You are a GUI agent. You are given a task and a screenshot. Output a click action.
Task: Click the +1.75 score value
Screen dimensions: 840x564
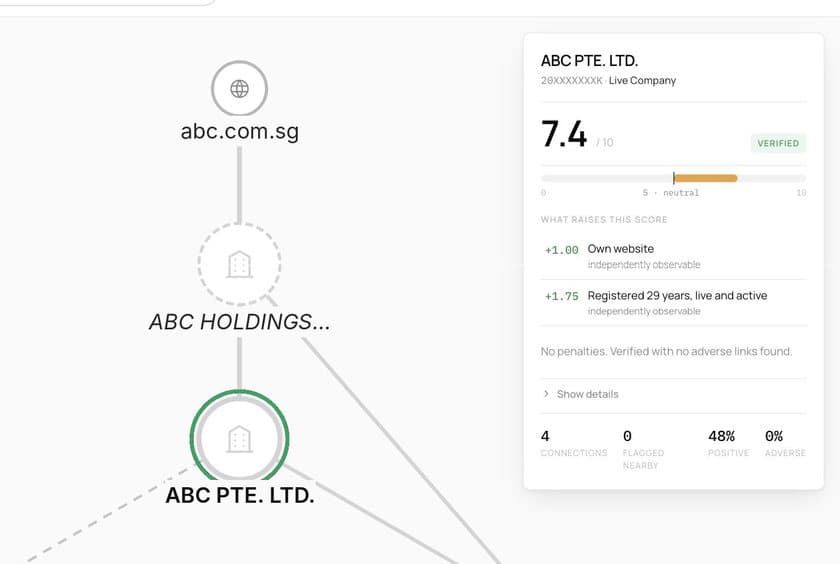pos(561,296)
